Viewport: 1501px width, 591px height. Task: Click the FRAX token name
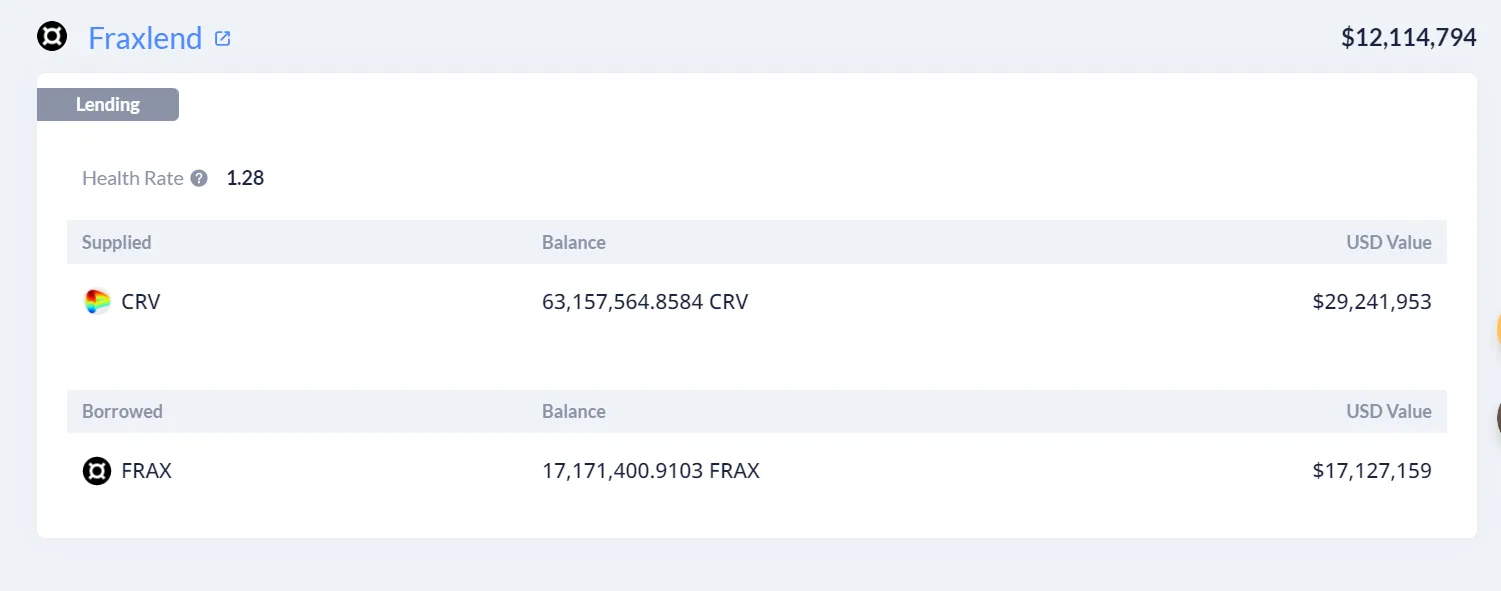pos(146,471)
